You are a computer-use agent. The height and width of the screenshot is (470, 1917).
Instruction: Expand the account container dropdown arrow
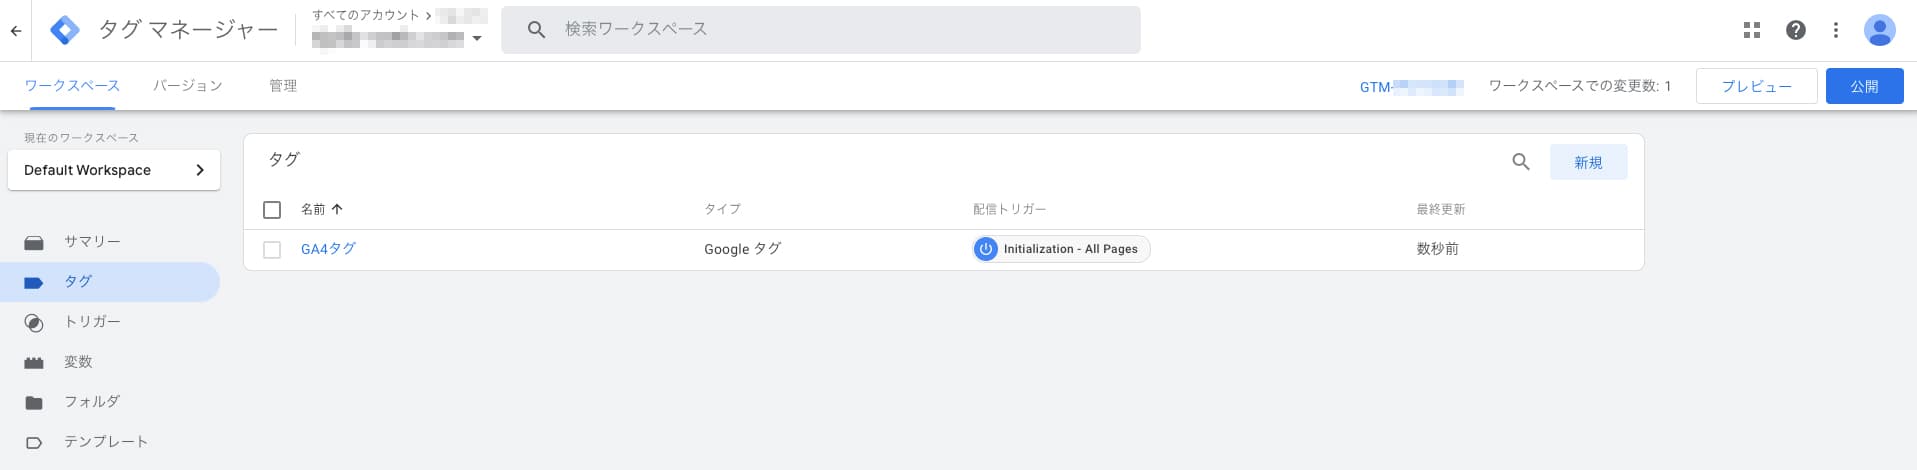coord(477,39)
